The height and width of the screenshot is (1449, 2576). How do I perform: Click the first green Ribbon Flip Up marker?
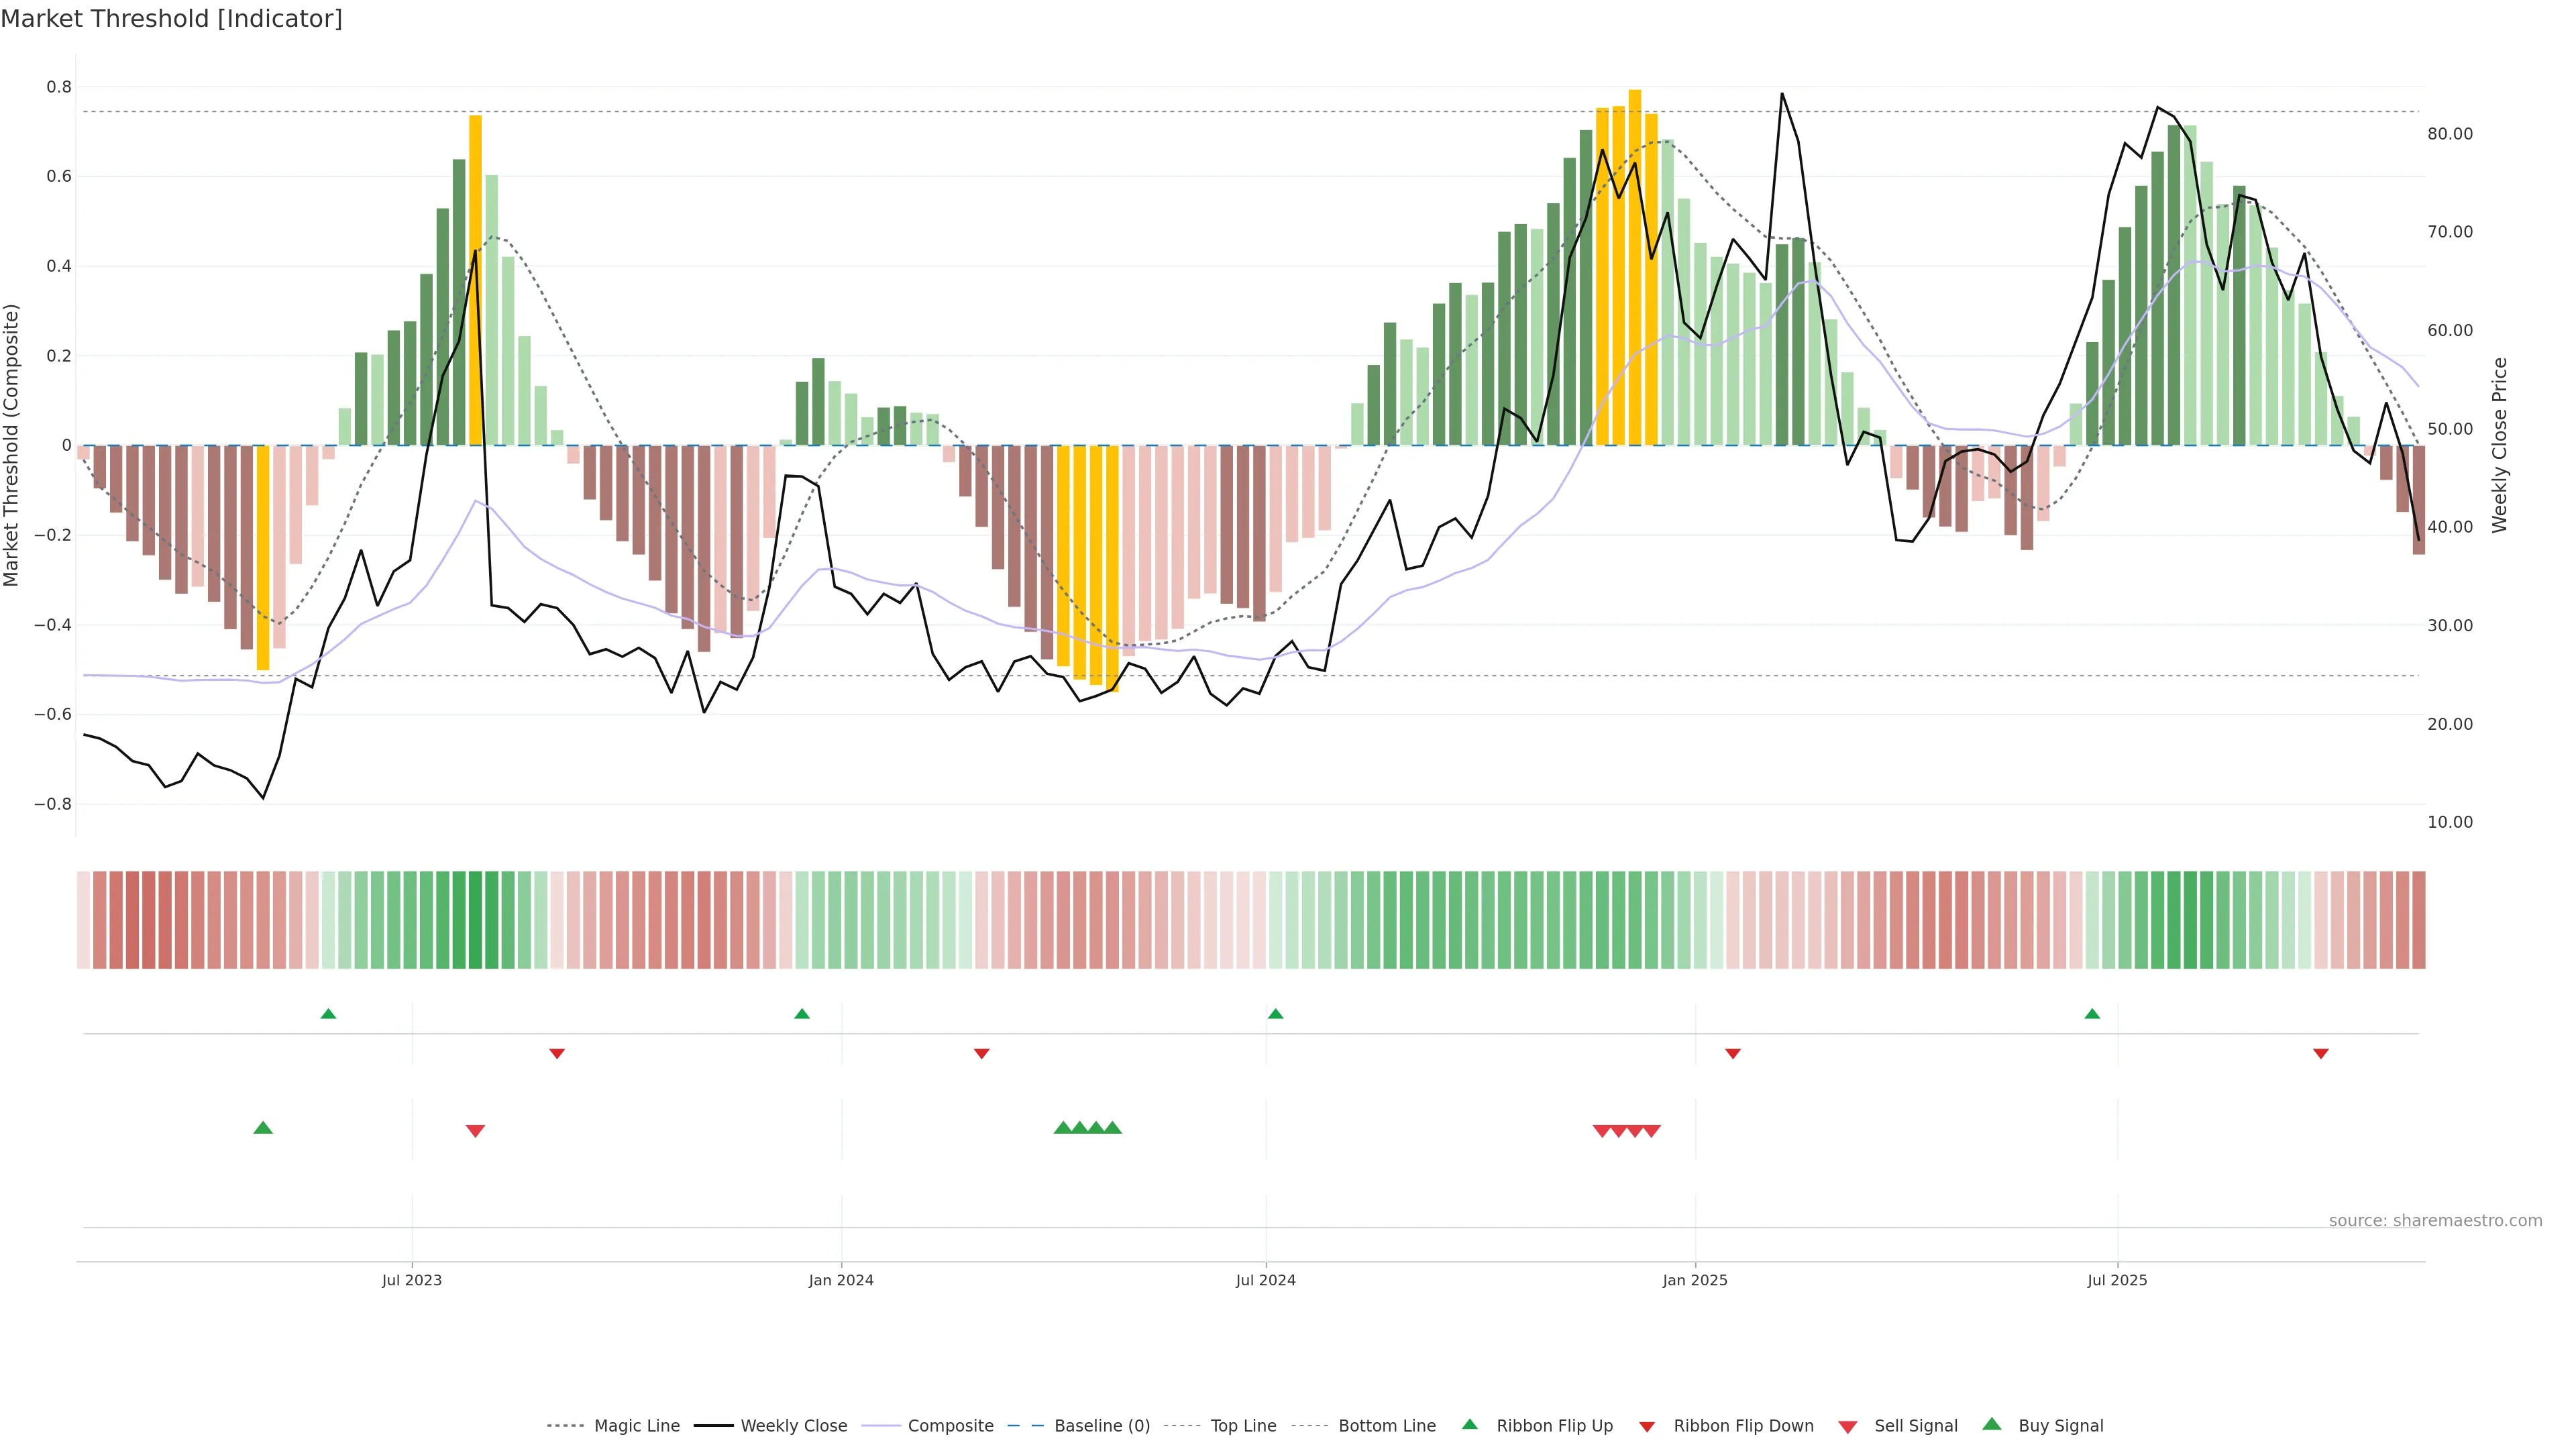[x=328, y=1014]
